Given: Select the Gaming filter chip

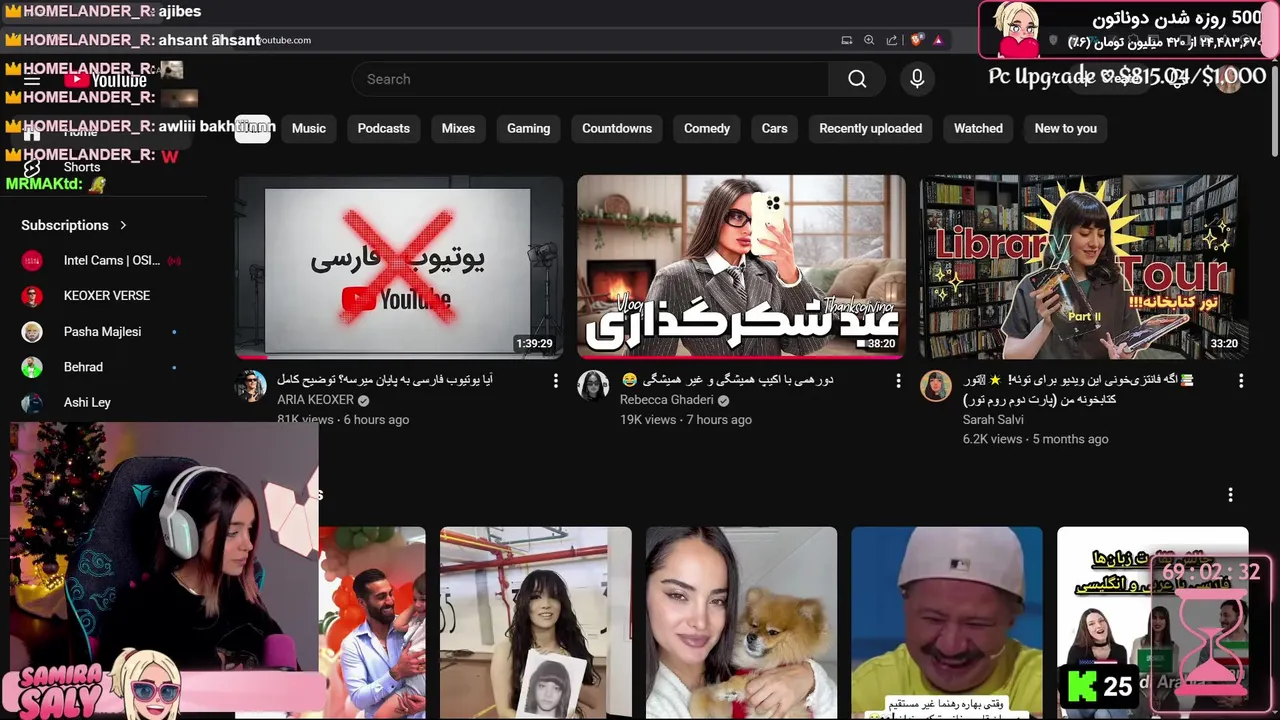Looking at the screenshot, I should (x=528, y=128).
